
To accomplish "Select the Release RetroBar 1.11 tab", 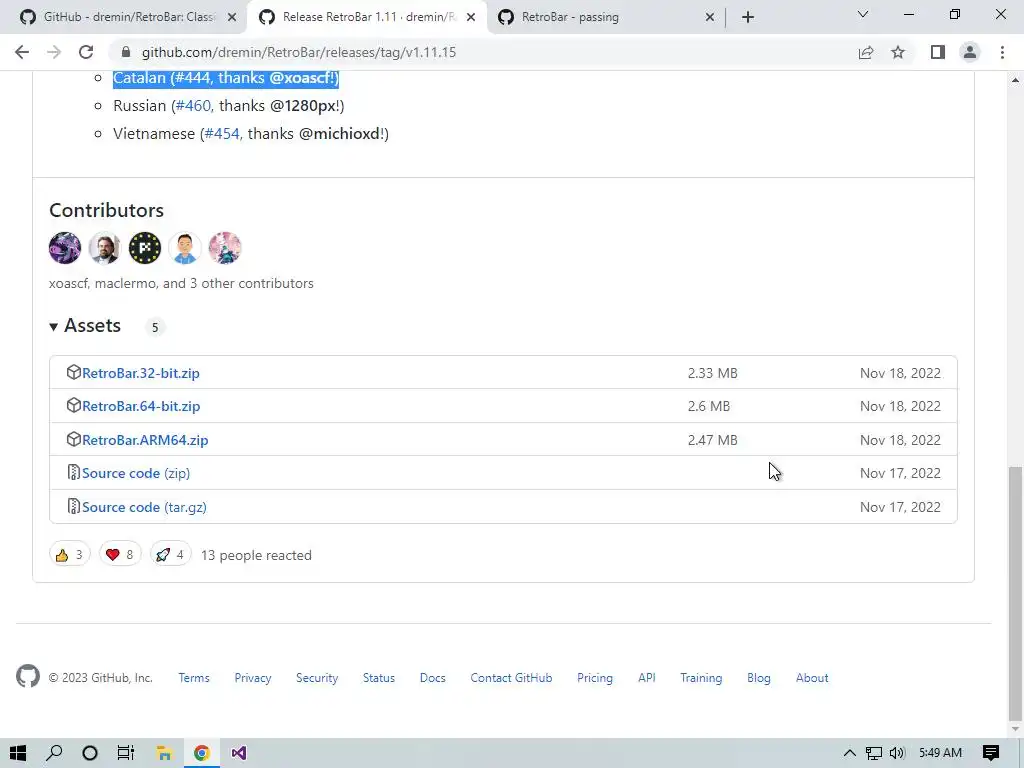I will (368, 17).
